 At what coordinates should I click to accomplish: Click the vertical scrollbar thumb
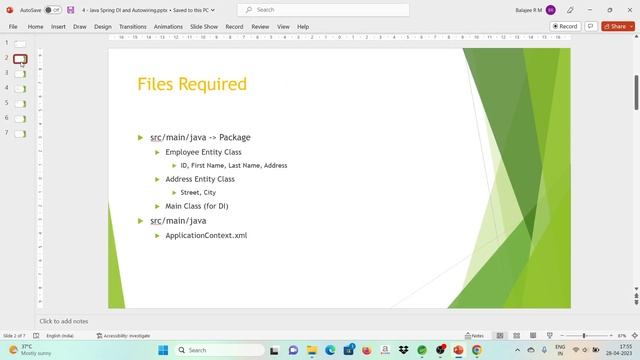636,92
